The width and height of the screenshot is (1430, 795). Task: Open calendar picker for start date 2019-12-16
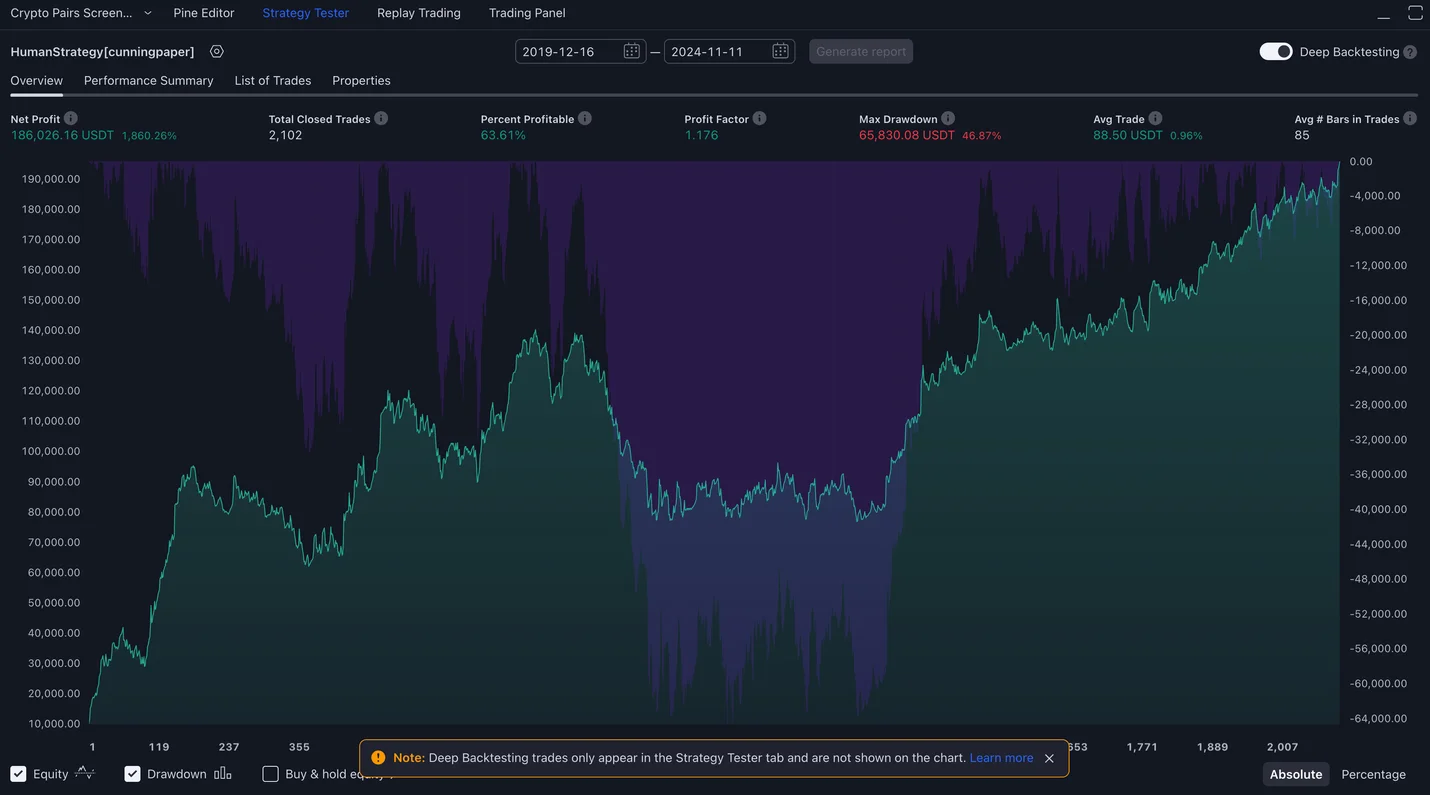[x=631, y=51]
